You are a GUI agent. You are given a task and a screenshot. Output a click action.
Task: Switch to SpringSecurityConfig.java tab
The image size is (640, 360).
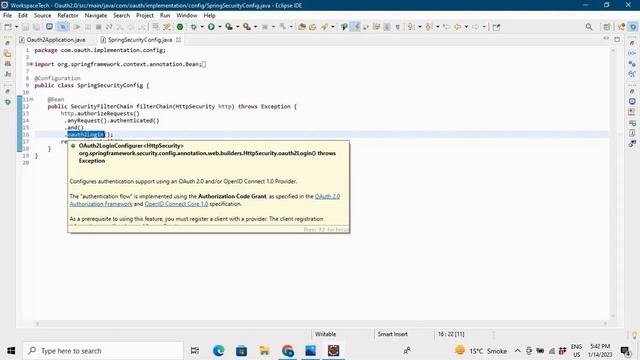coord(140,40)
